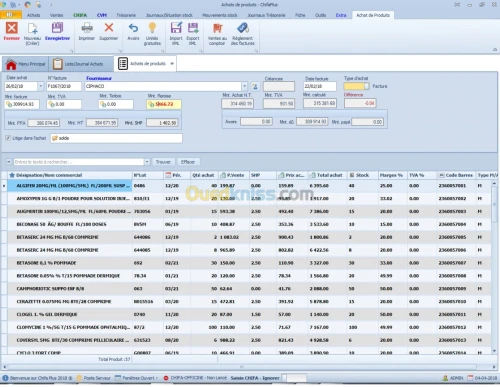Open the Mouvements stock ribbon tab
This screenshot has width=500, height=387.
point(220,15)
